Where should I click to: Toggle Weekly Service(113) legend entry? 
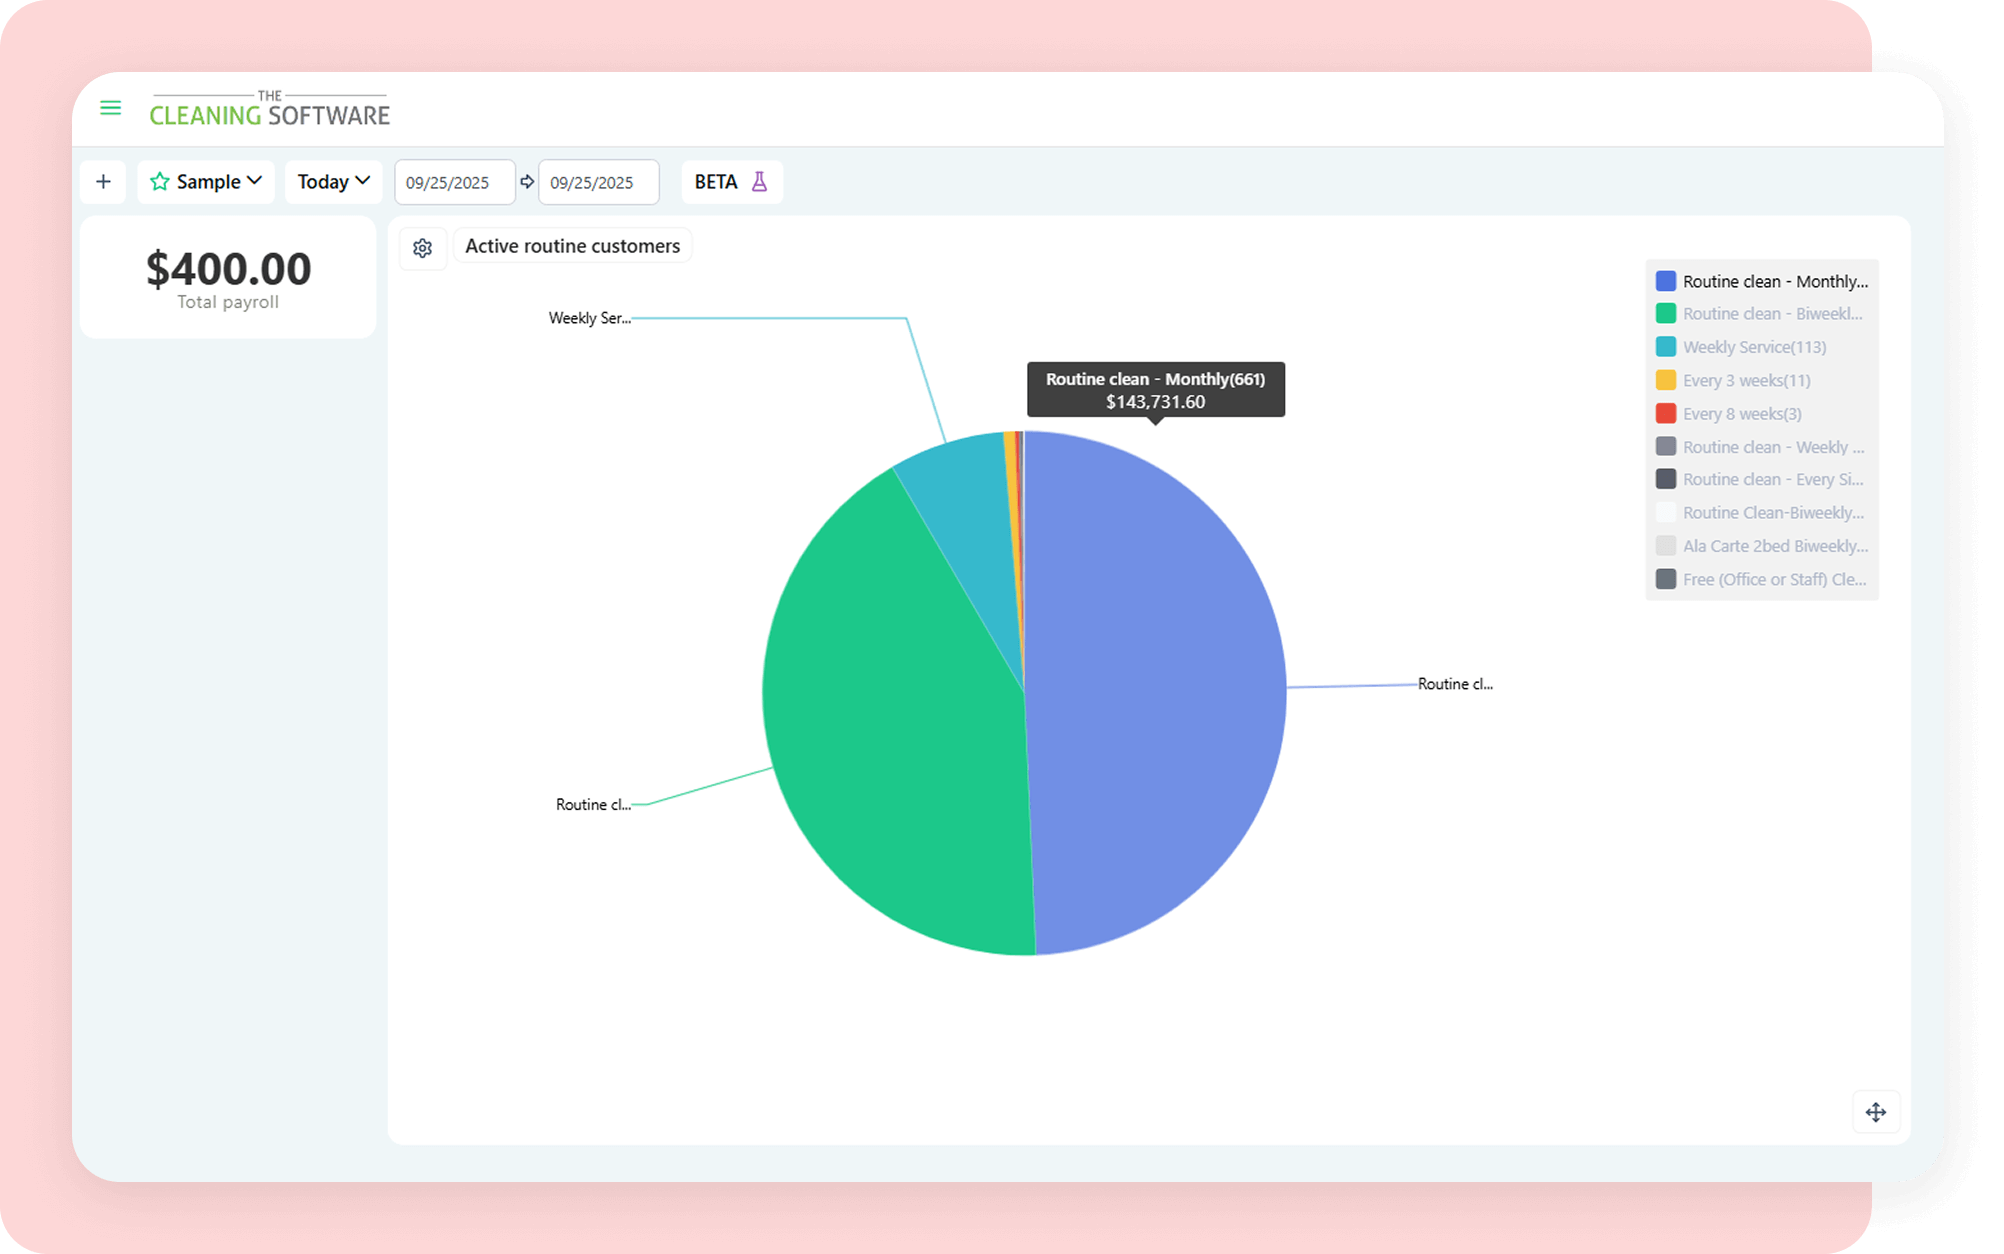point(1753,347)
